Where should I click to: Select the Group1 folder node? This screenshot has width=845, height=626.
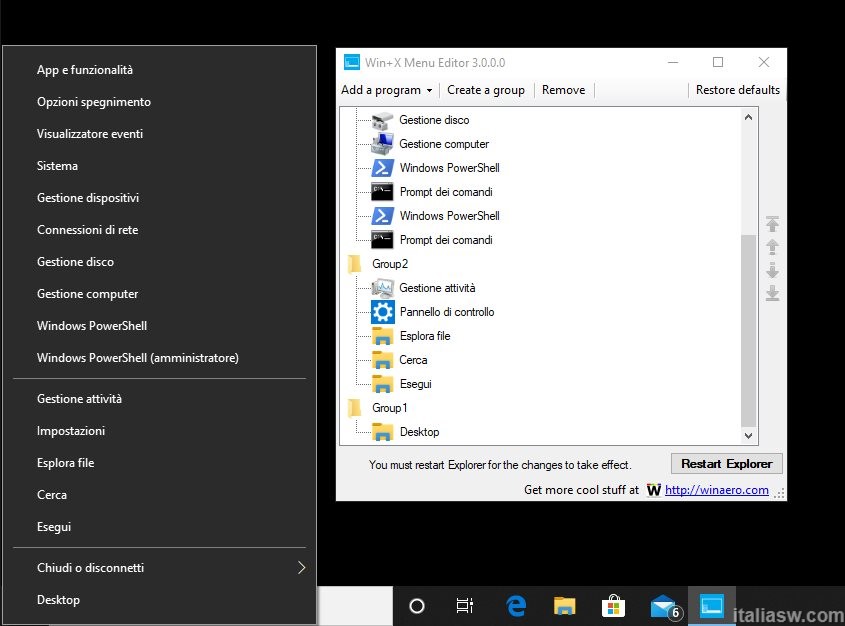(x=389, y=408)
